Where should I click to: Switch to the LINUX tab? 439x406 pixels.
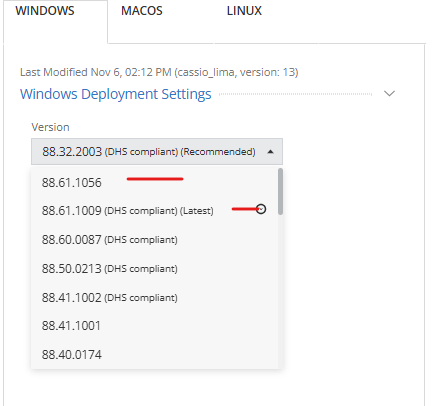(x=244, y=11)
